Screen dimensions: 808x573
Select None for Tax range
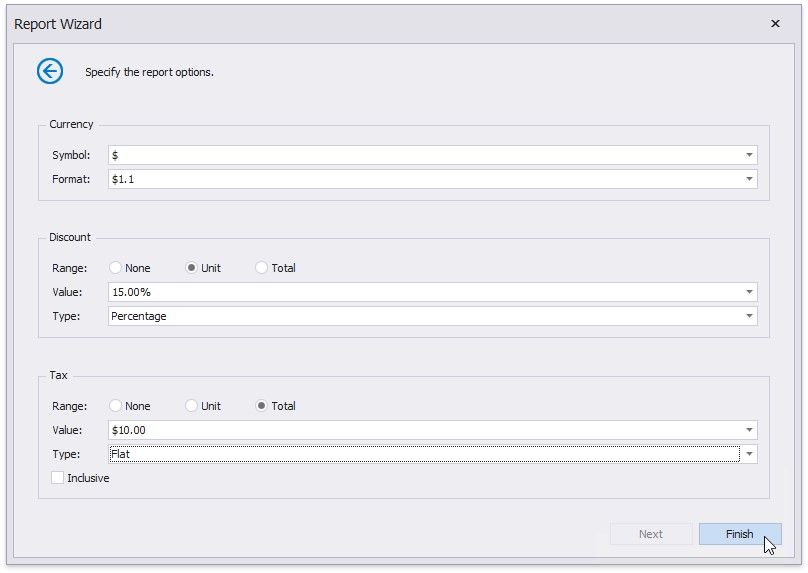pos(116,406)
